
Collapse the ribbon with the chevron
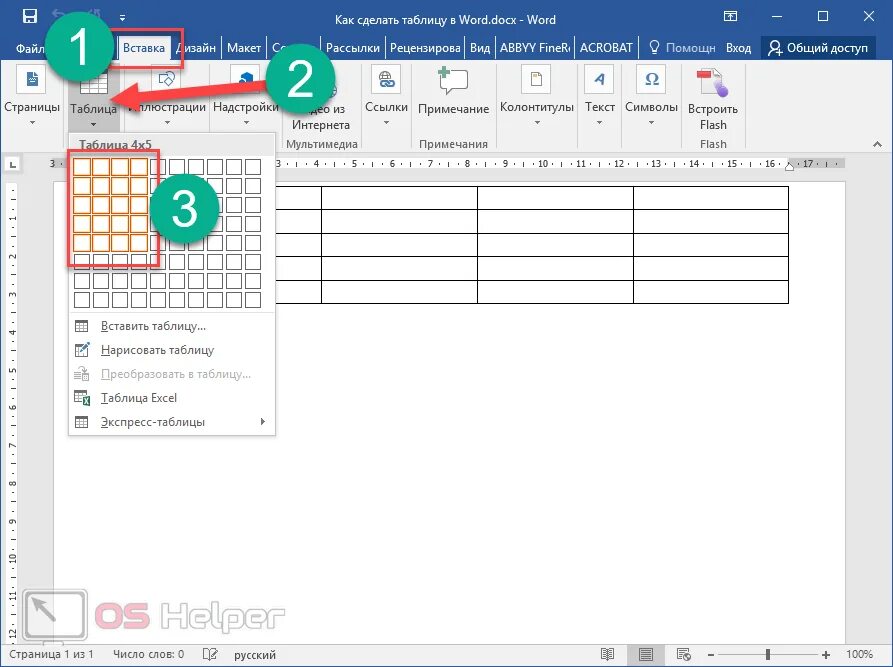pyautogui.click(x=877, y=145)
